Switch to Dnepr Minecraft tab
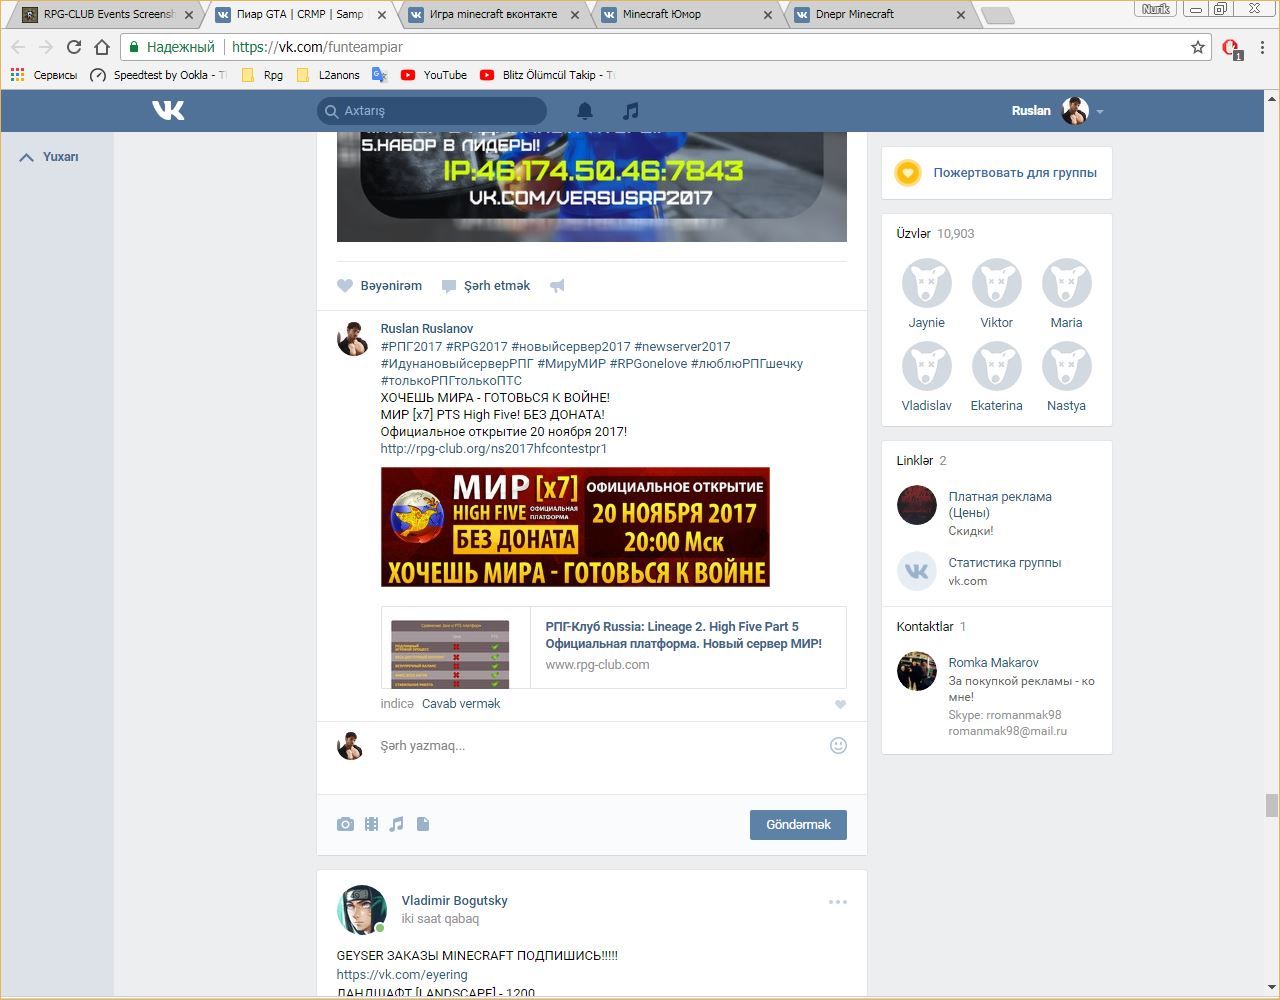This screenshot has width=1280, height=1000. (x=878, y=15)
